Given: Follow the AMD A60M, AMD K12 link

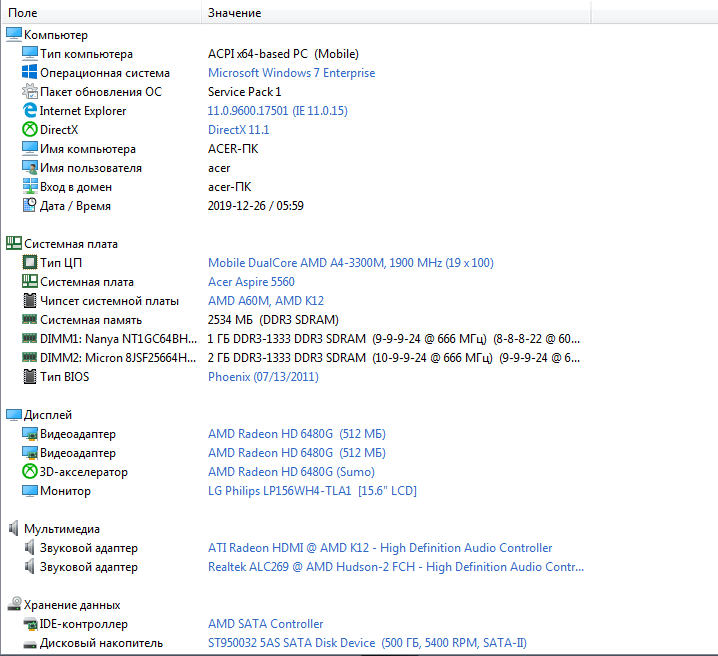Looking at the screenshot, I should (266, 301).
